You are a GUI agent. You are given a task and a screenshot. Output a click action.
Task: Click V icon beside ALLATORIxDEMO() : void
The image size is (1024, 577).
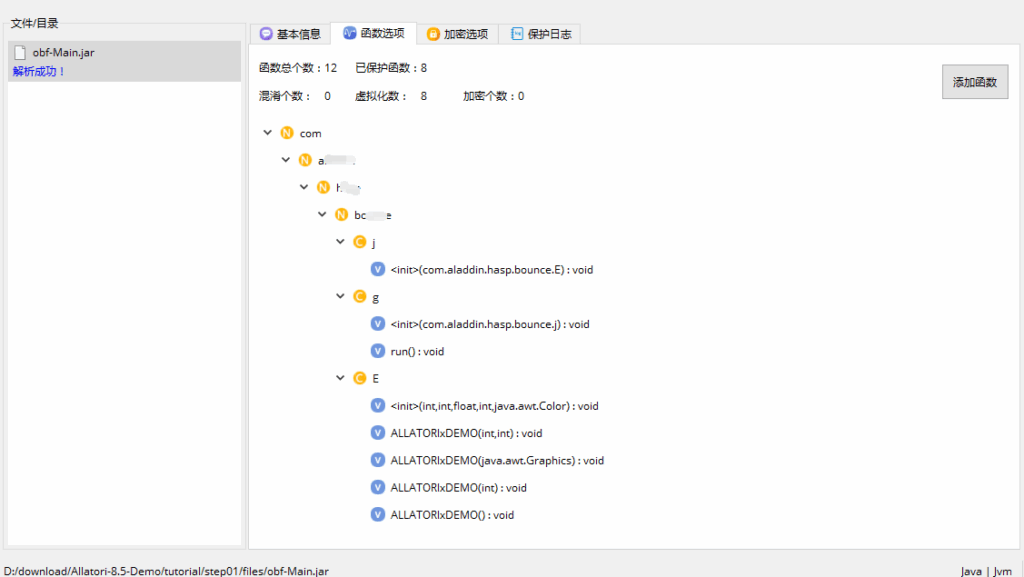pos(378,514)
